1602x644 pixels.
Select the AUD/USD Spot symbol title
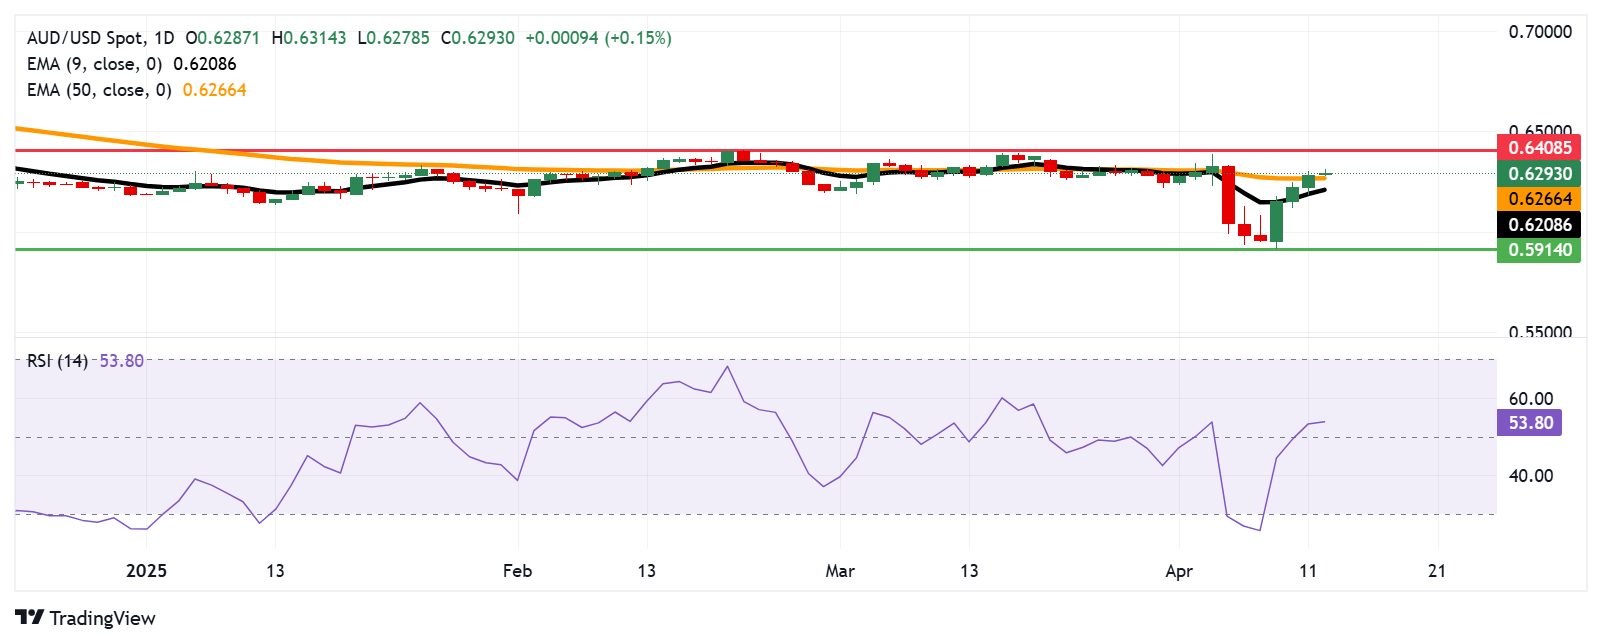[x=84, y=38]
